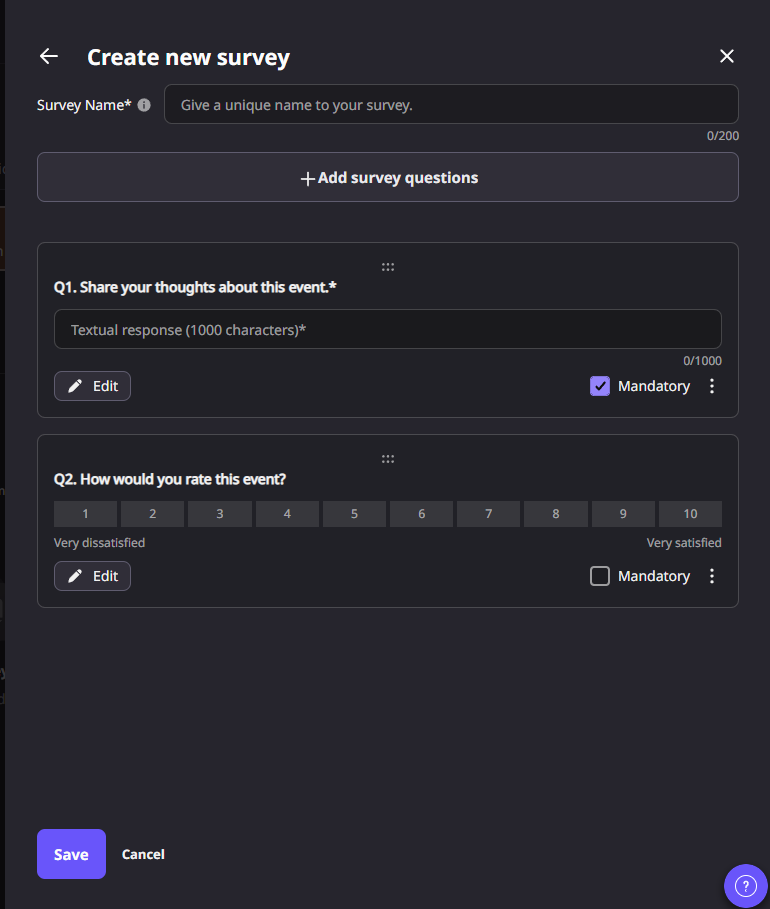Click the back arrow icon
The image size is (770, 909).
click(48, 57)
